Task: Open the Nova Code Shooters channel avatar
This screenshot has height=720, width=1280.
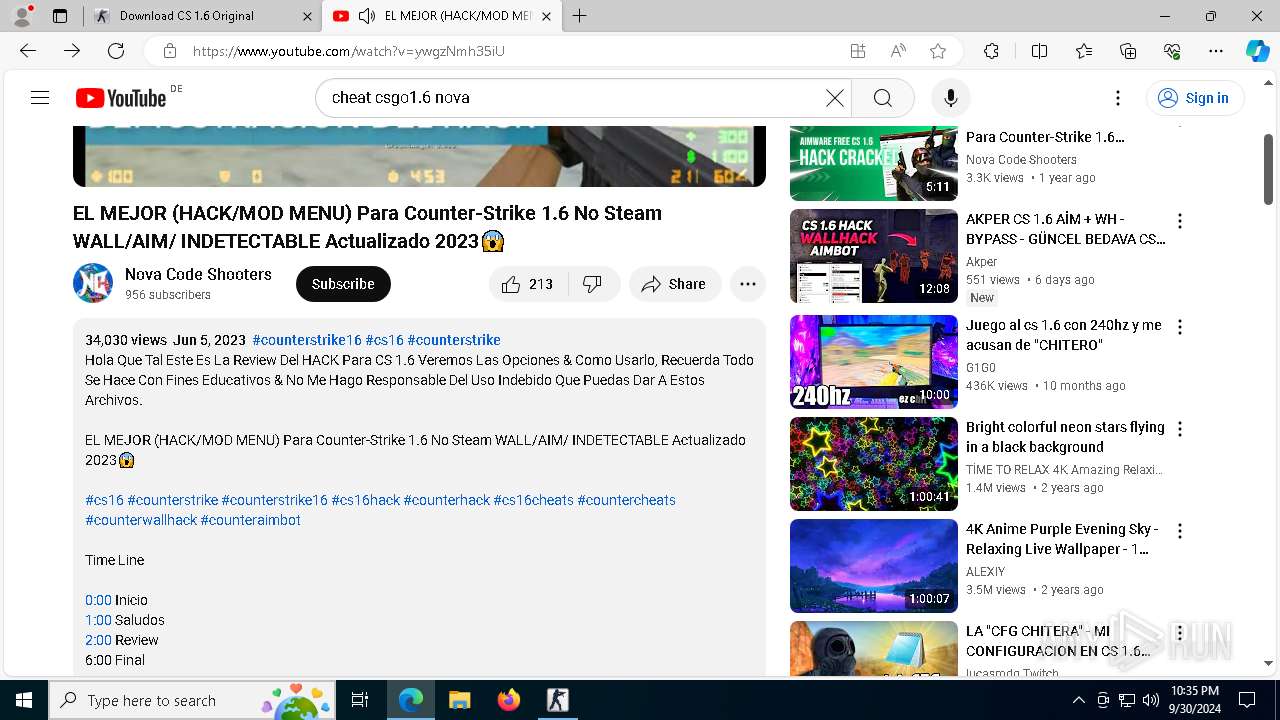Action: pyautogui.click(x=93, y=283)
